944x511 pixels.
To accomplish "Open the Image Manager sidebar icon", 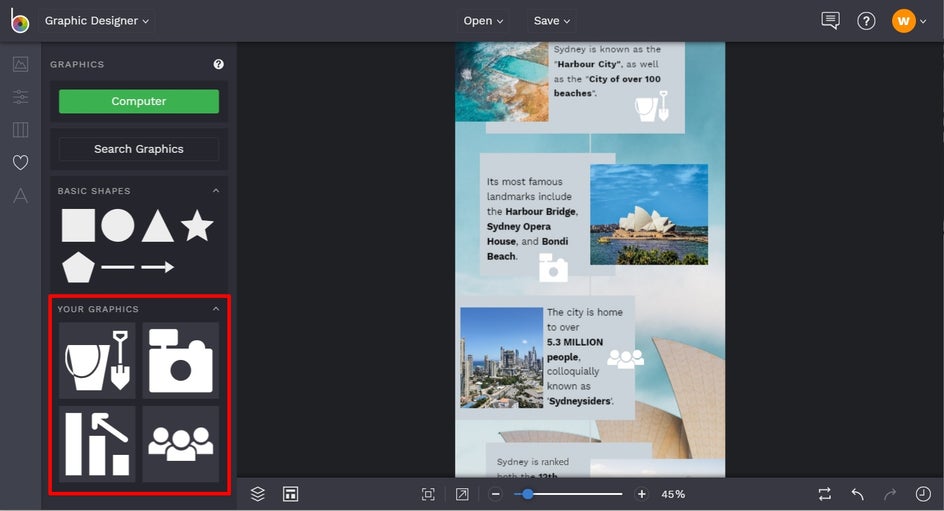I will pyautogui.click(x=20, y=64).
